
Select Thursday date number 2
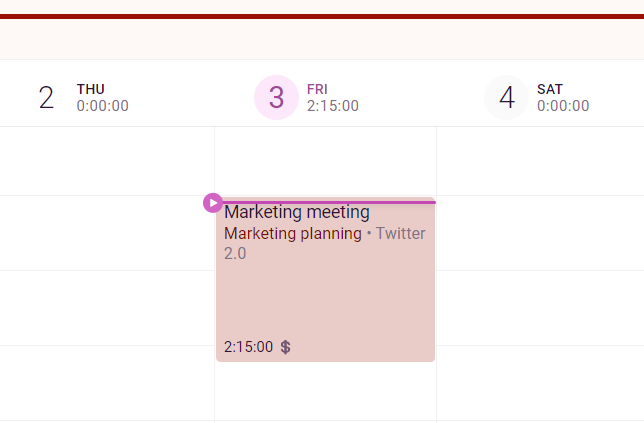(x=46, y=97)
